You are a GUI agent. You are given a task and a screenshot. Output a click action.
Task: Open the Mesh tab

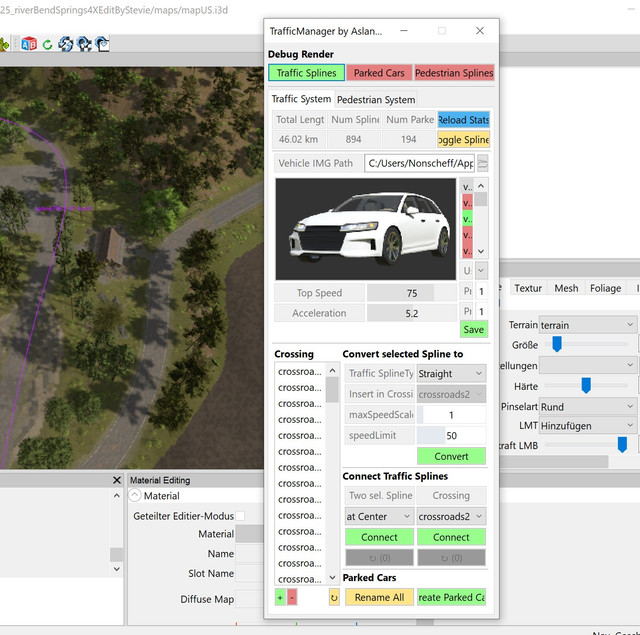[x=566, y=288]
